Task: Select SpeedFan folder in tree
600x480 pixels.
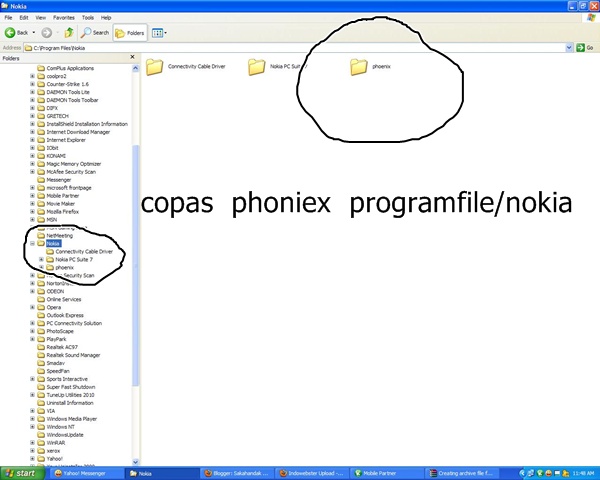Action: pyautogui.click(x=58, y=371)
